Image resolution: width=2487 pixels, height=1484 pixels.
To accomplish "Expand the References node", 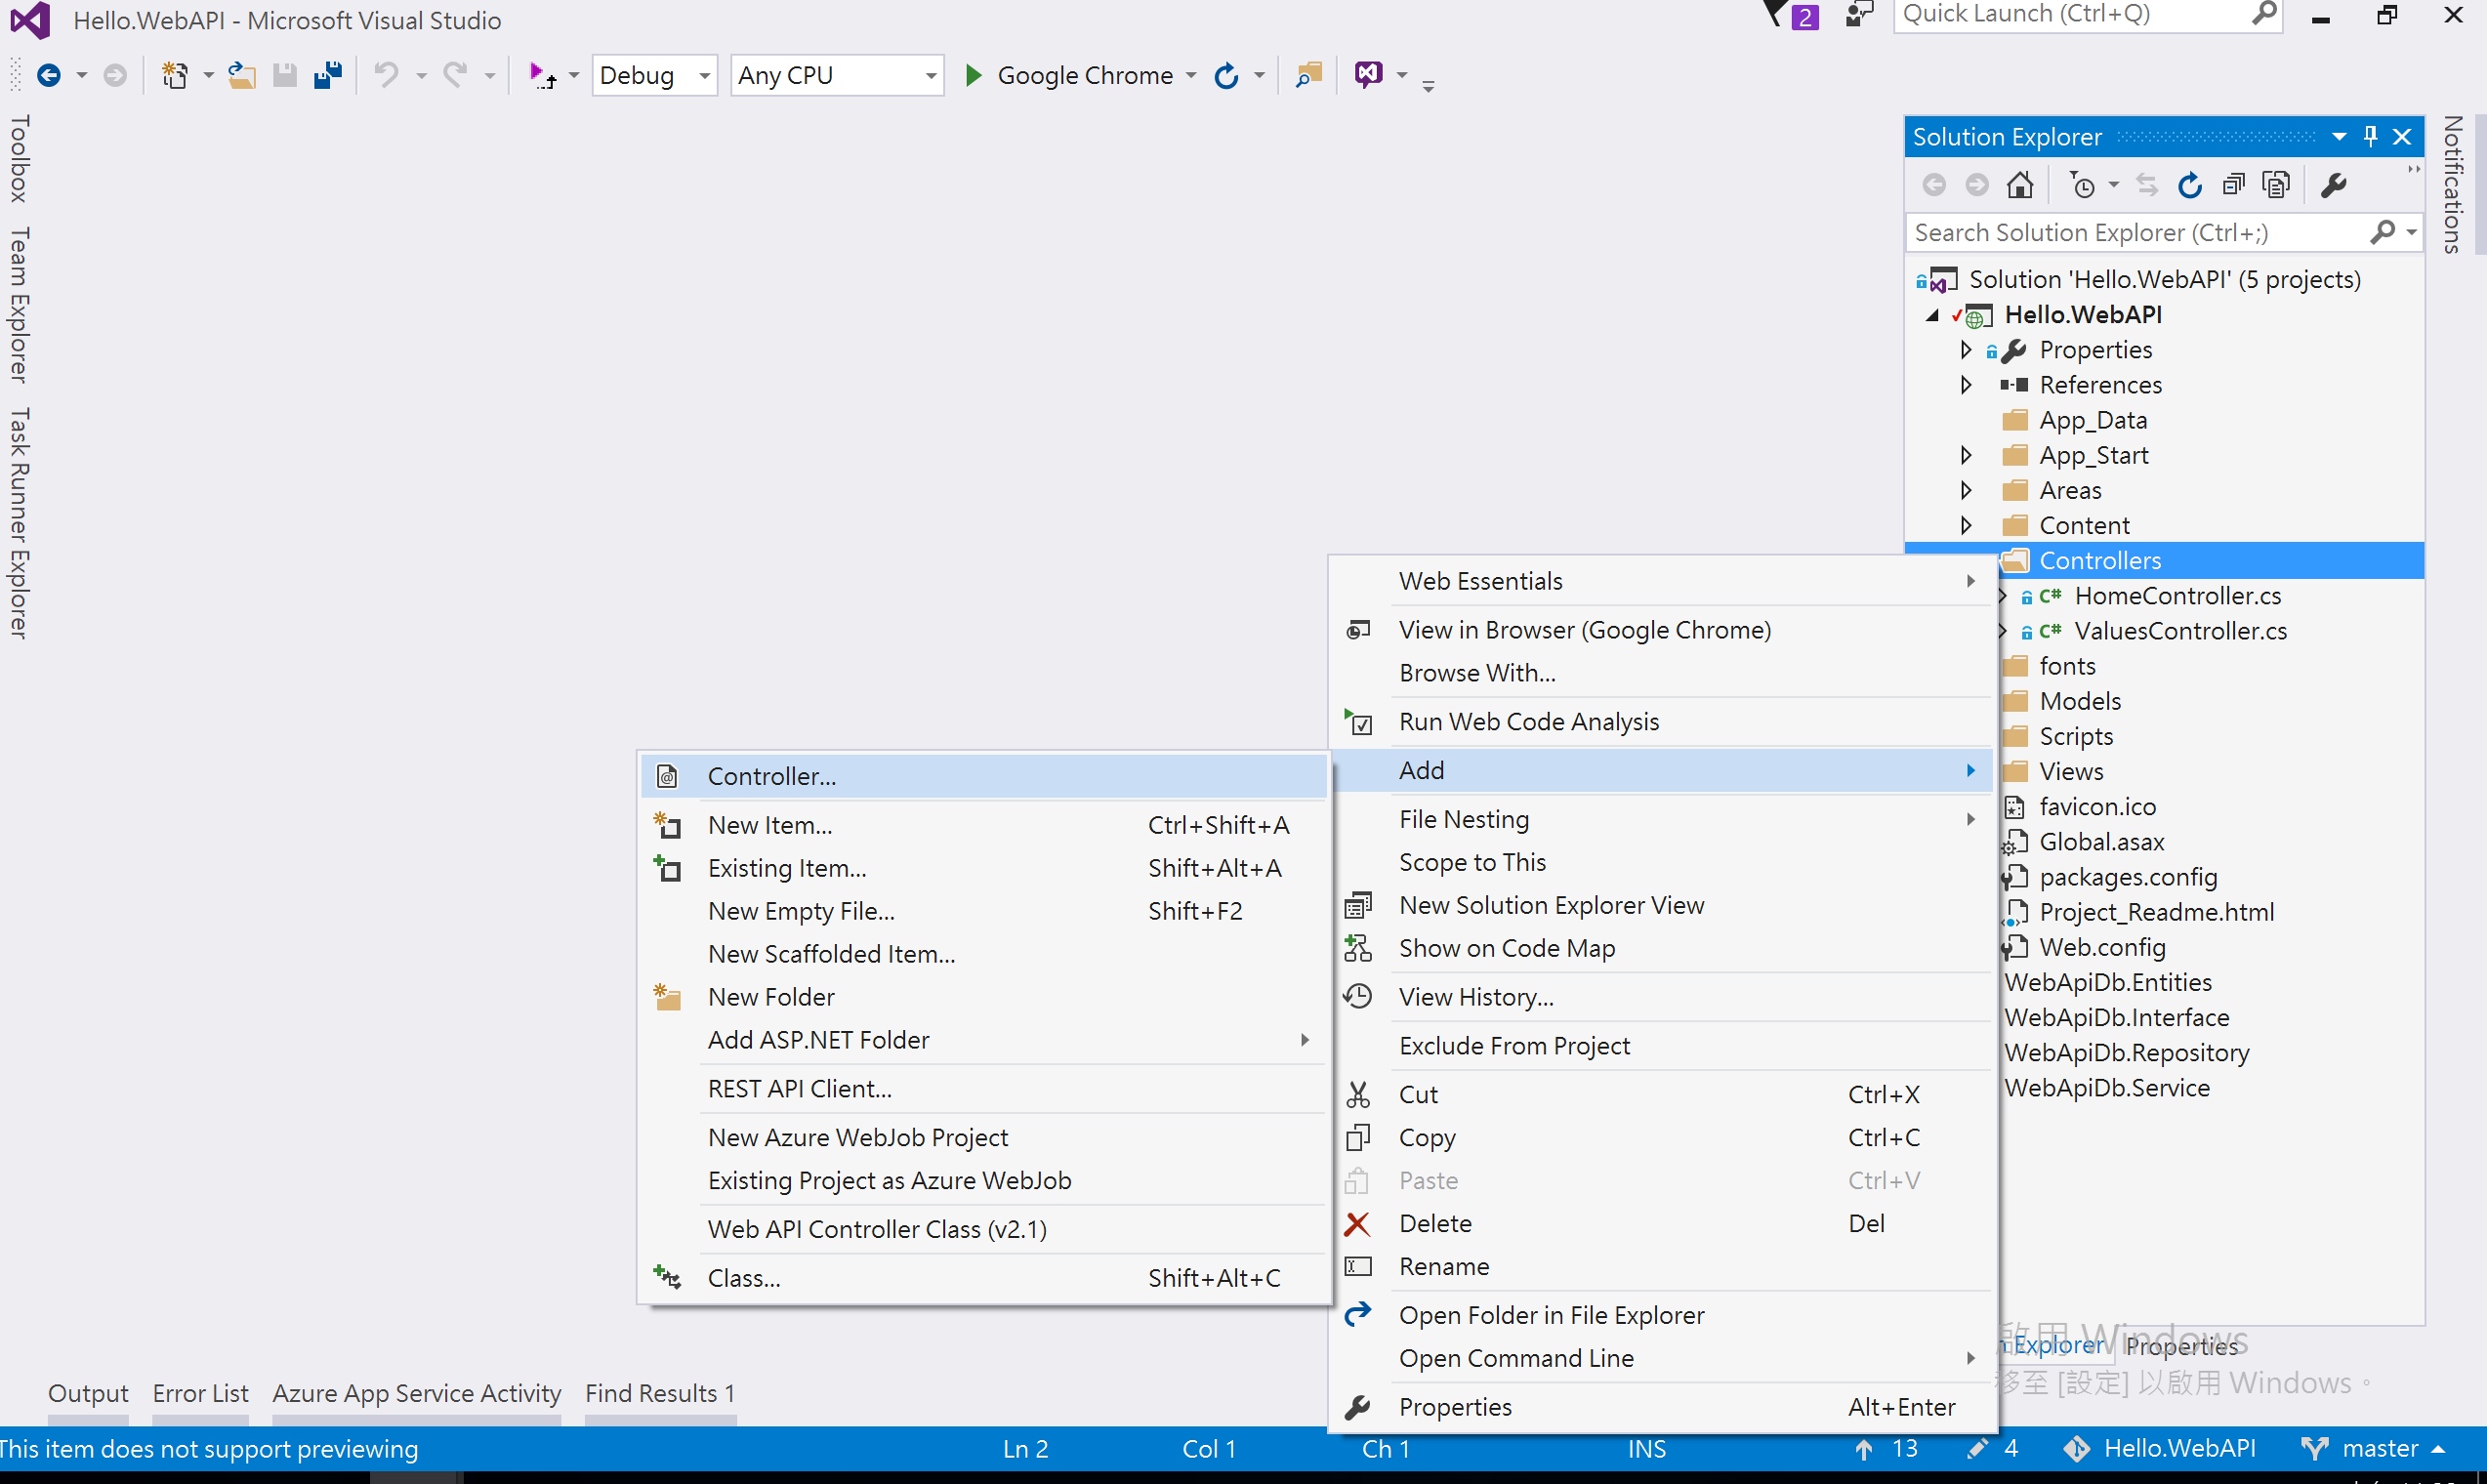I will point(1965,385).
